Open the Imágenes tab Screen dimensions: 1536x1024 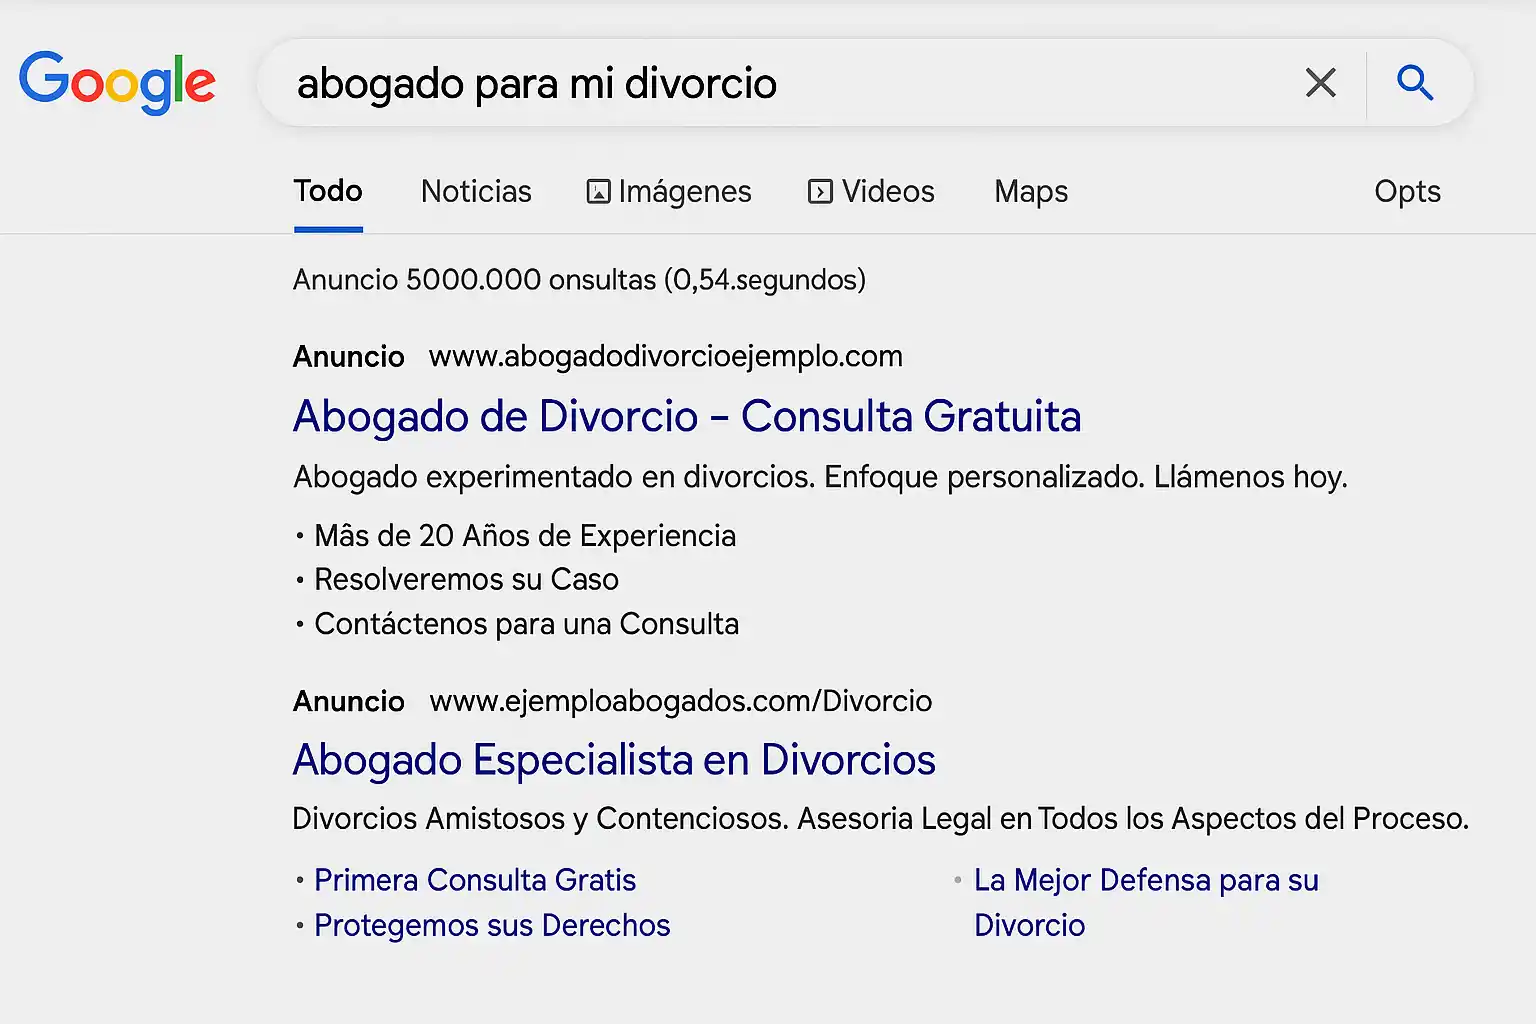coord(669,191)
